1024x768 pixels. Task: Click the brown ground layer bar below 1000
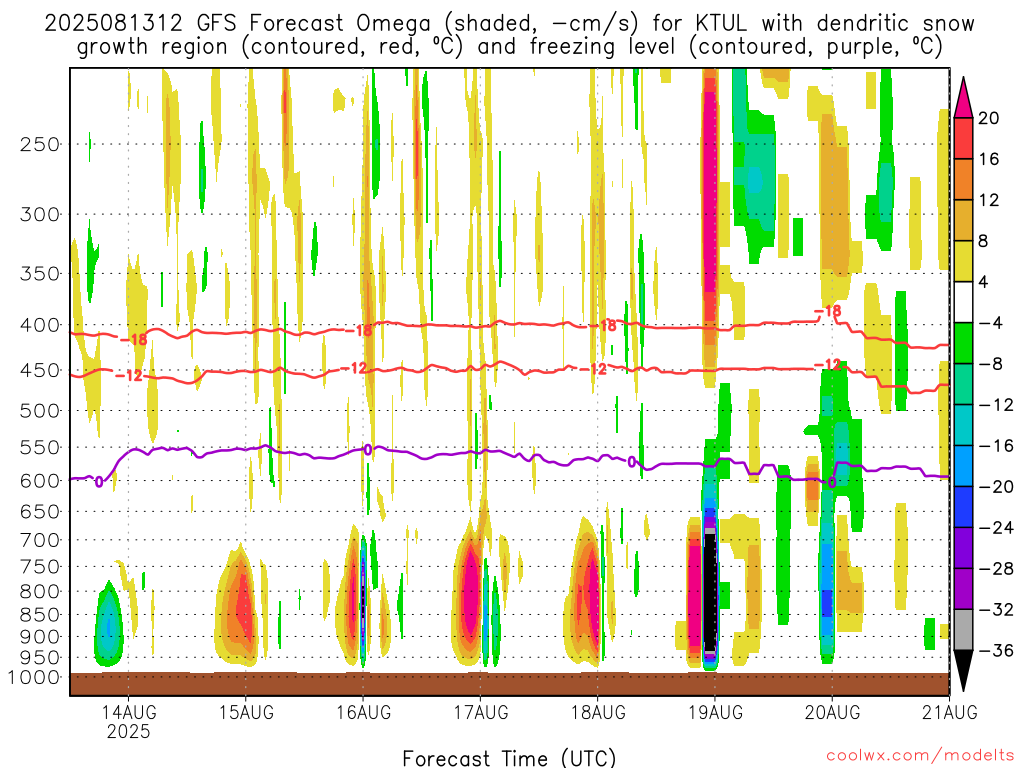pyautogui.click(x=509, y=684)
